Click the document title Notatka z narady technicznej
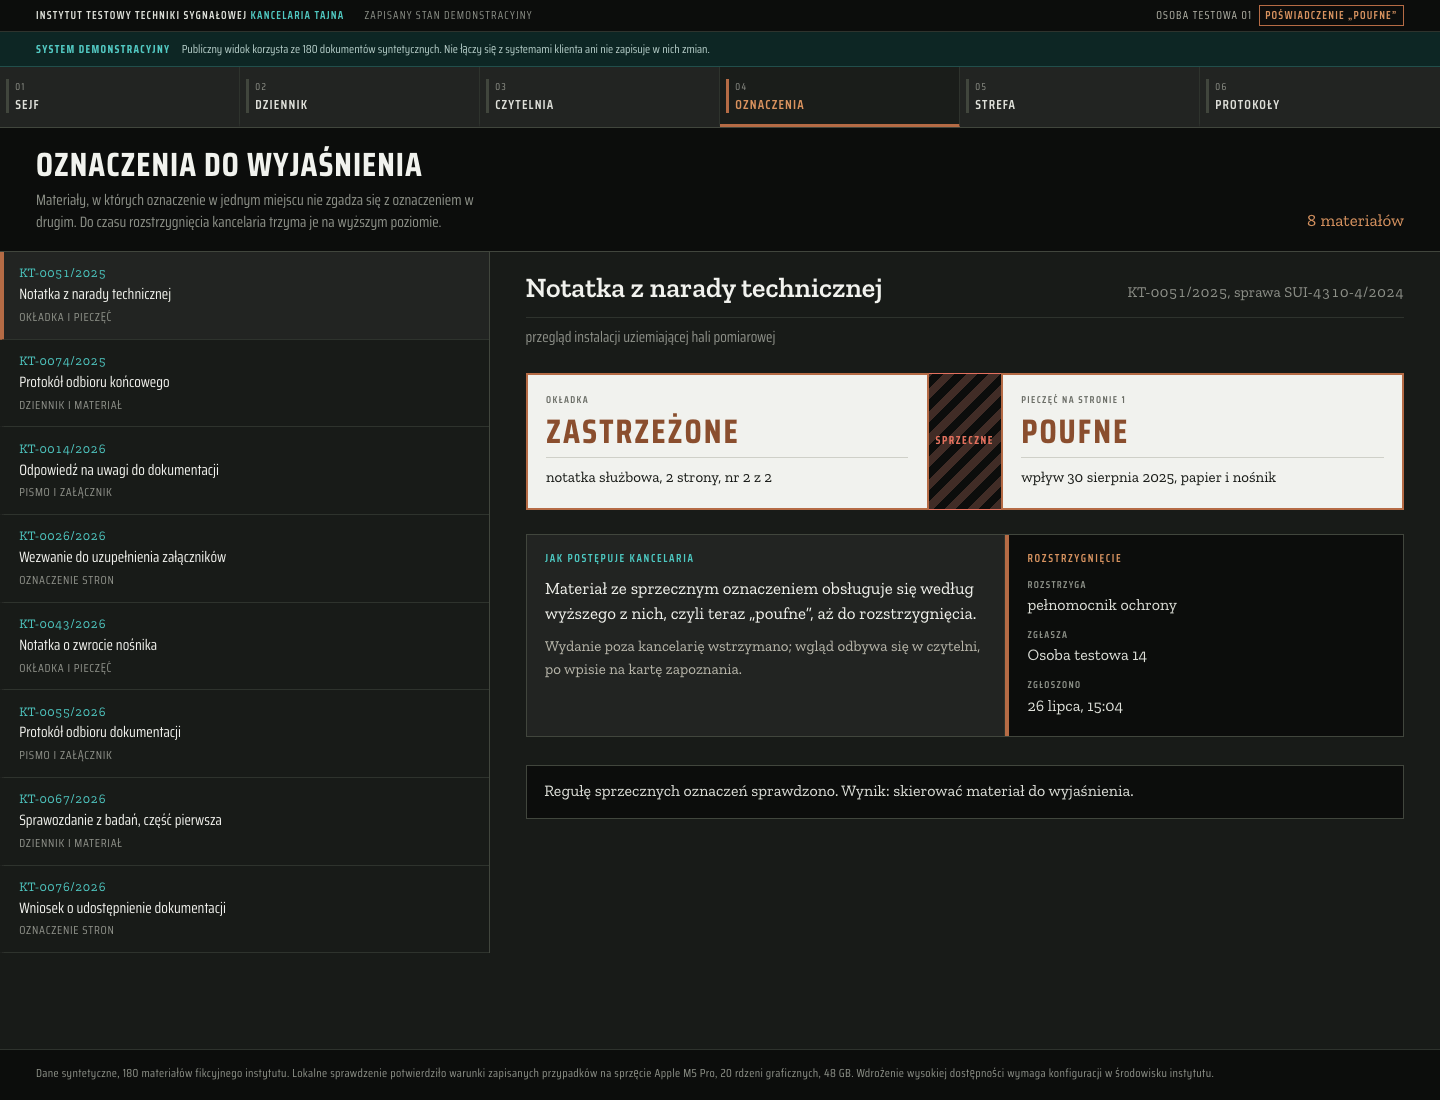1440x1100 pixels. 704,289
